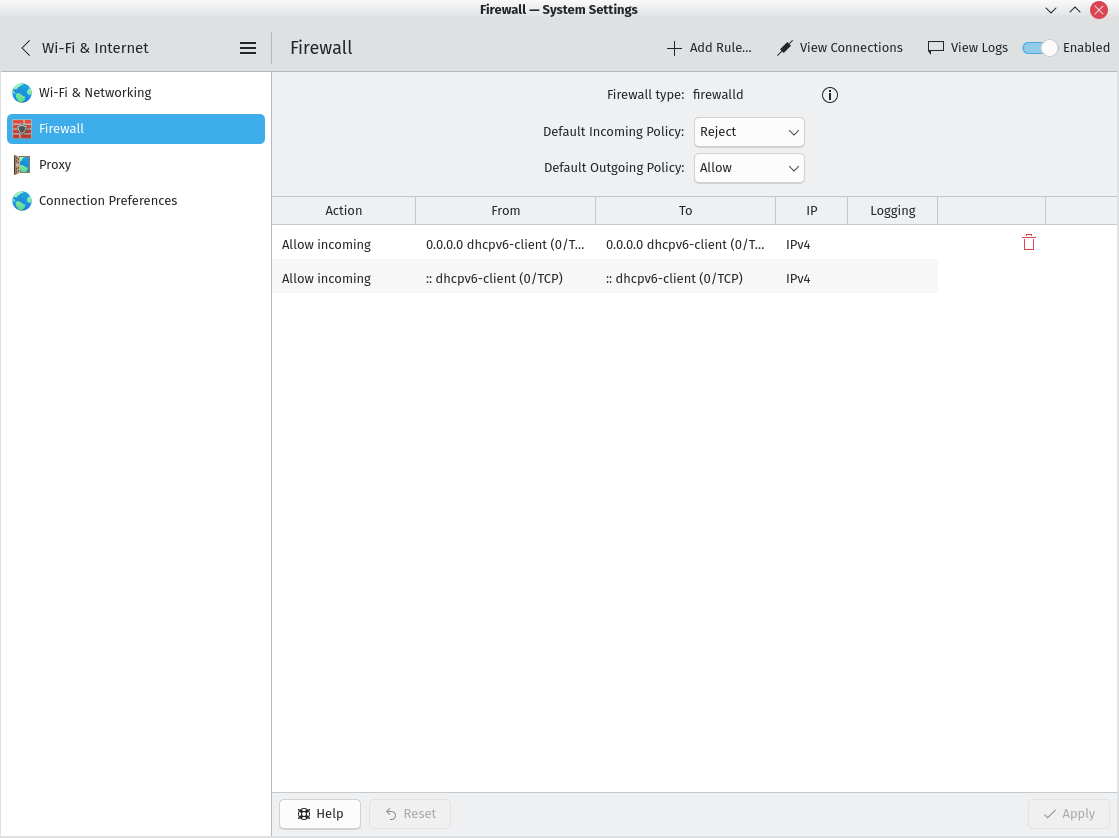
Task: Click the speech bubble icon beside View Logs
Action: point(935,48)
